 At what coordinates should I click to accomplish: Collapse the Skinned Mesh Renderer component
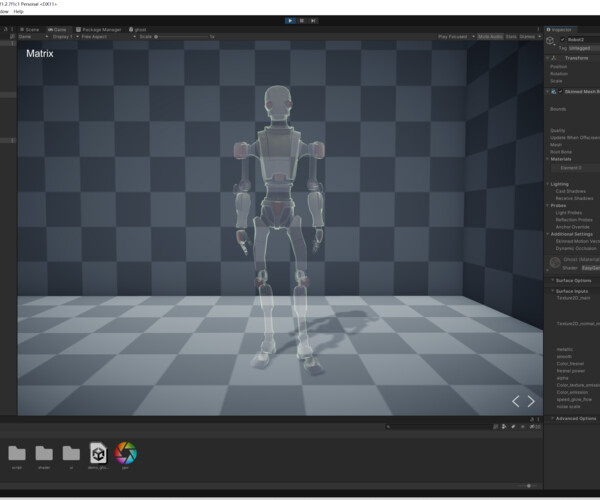point(547,92)
